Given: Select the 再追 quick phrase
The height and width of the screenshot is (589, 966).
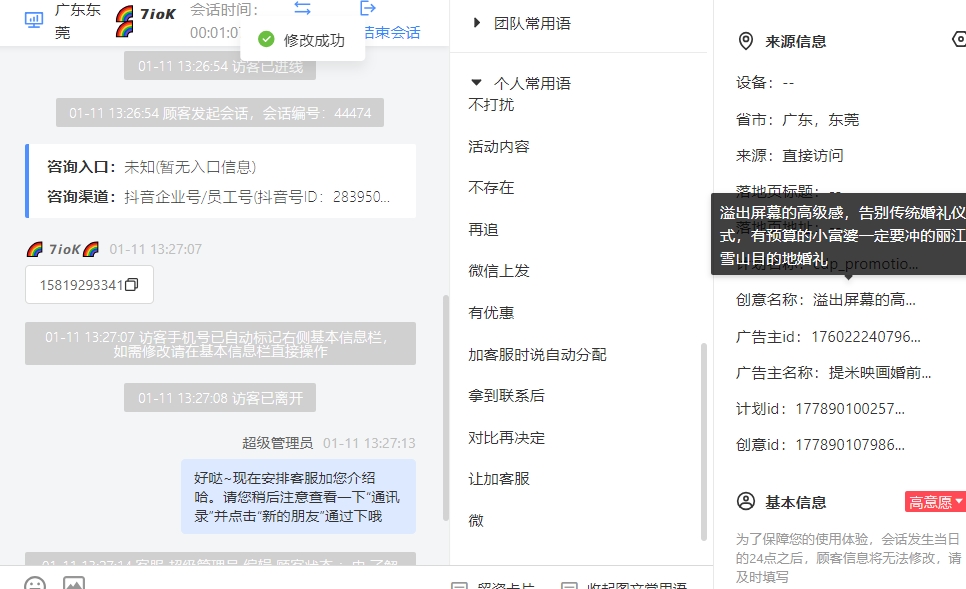Looking at the screenshot, I should click(x=483, y=230).
